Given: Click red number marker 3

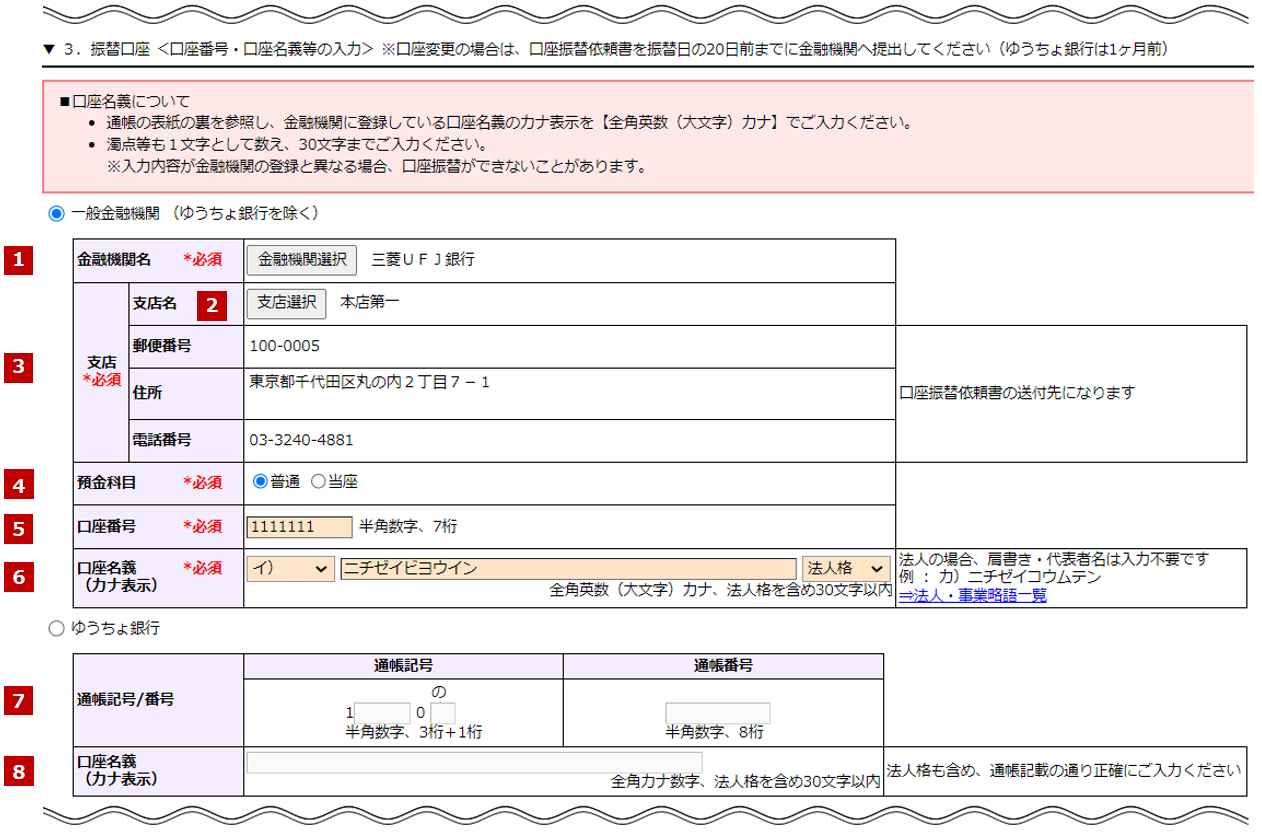Looking at the screenshot, I should tap(18, 367).
